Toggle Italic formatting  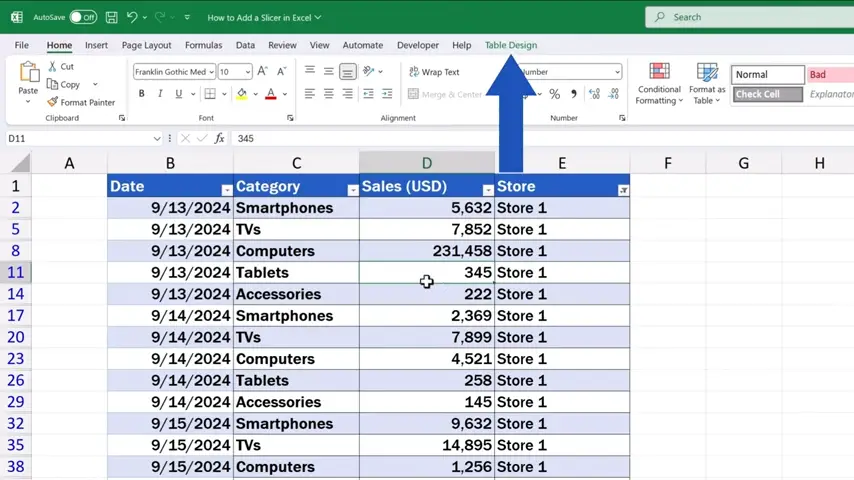pyautogui.click(x=160, y=94)
